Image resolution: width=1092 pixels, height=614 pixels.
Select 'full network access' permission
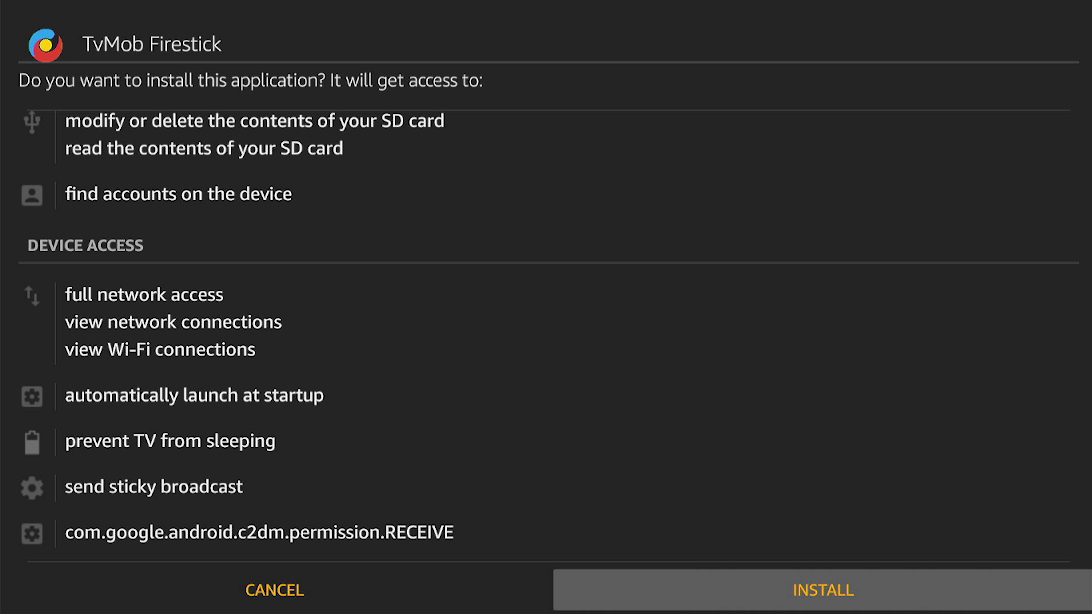click(x=144, y=294)
